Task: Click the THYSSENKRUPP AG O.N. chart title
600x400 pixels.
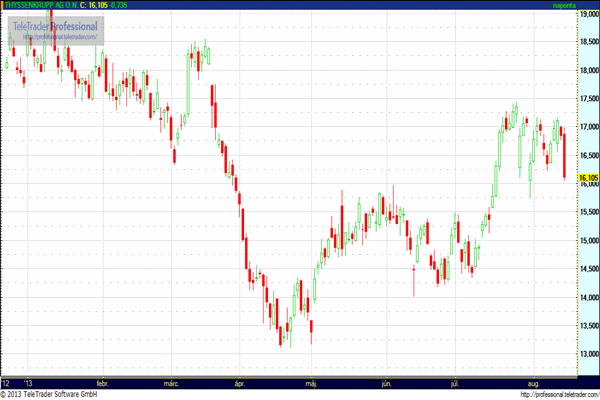Action: (x=47, y=6)
